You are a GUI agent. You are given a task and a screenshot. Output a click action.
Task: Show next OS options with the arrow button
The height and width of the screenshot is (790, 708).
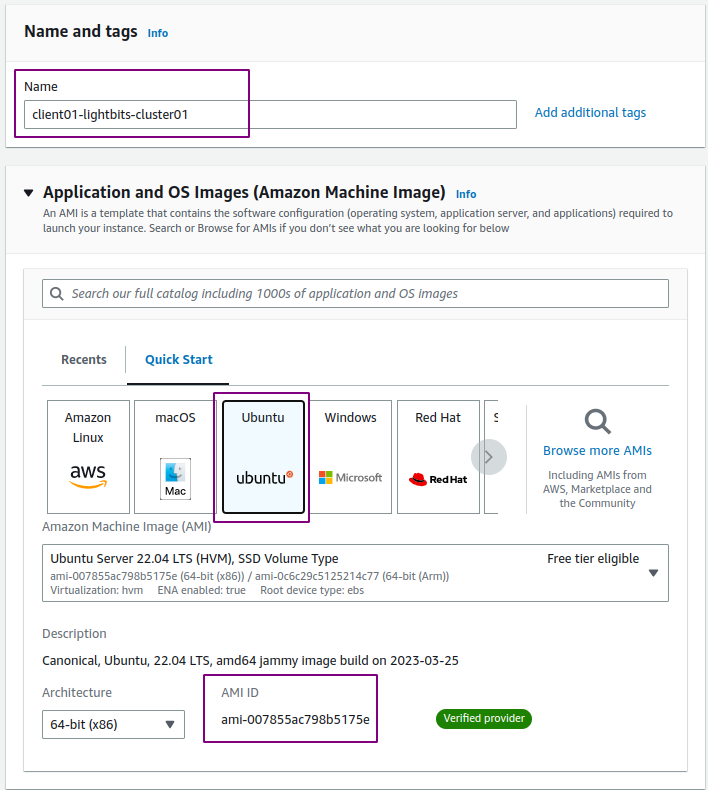click(x=489, y=457)
